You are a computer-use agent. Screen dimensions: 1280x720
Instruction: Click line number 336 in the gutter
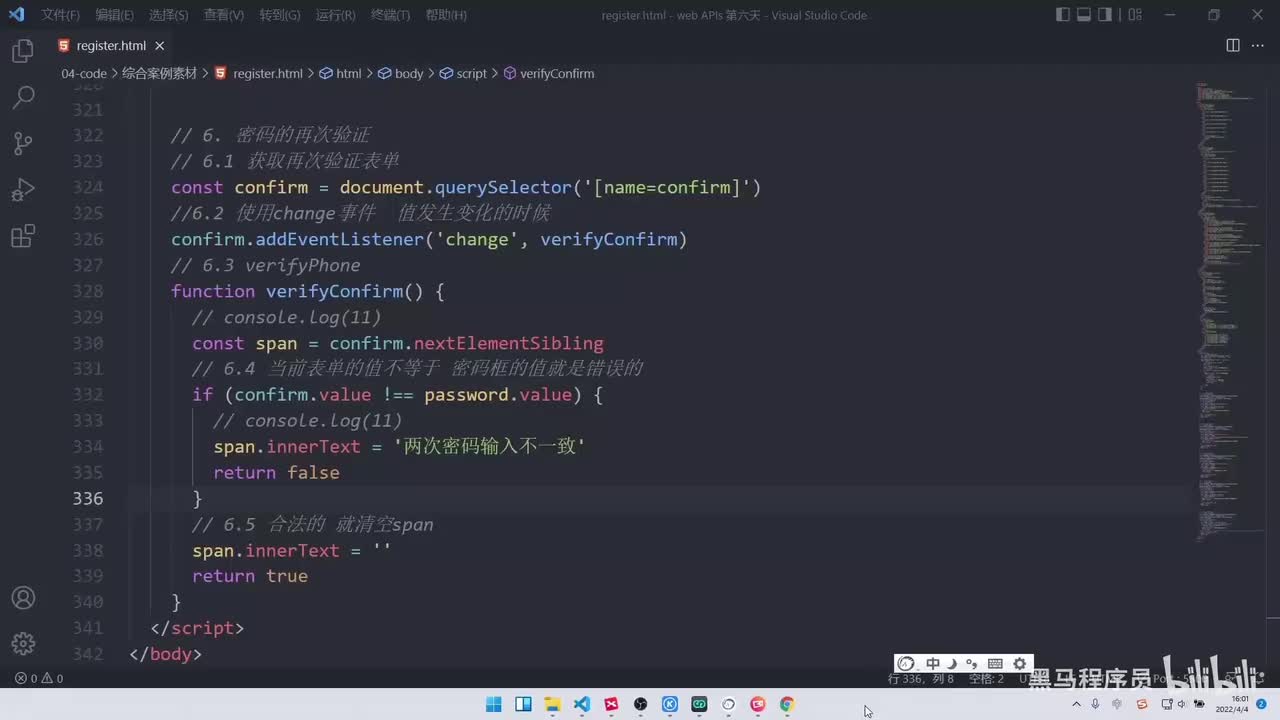[x=87, y=498]
